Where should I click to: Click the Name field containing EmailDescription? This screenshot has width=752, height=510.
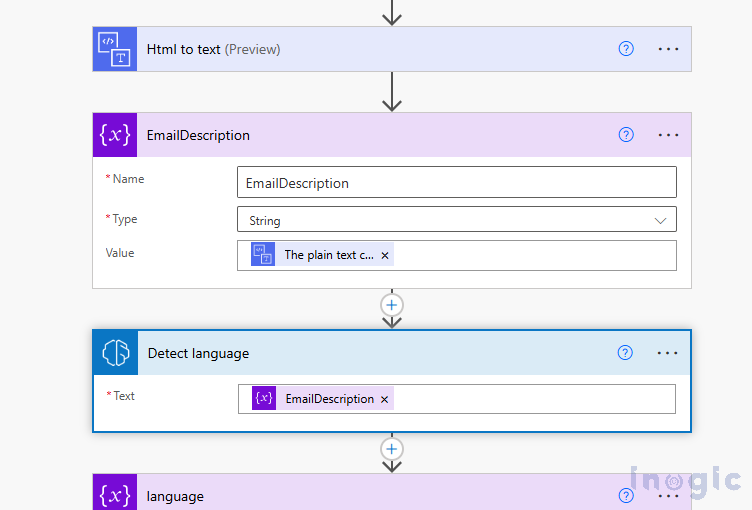(x=457, y=182)
